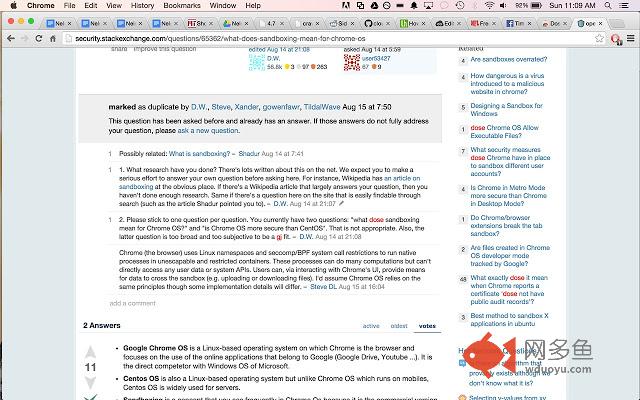Reload the page with refresh icon

click(39, 38)
